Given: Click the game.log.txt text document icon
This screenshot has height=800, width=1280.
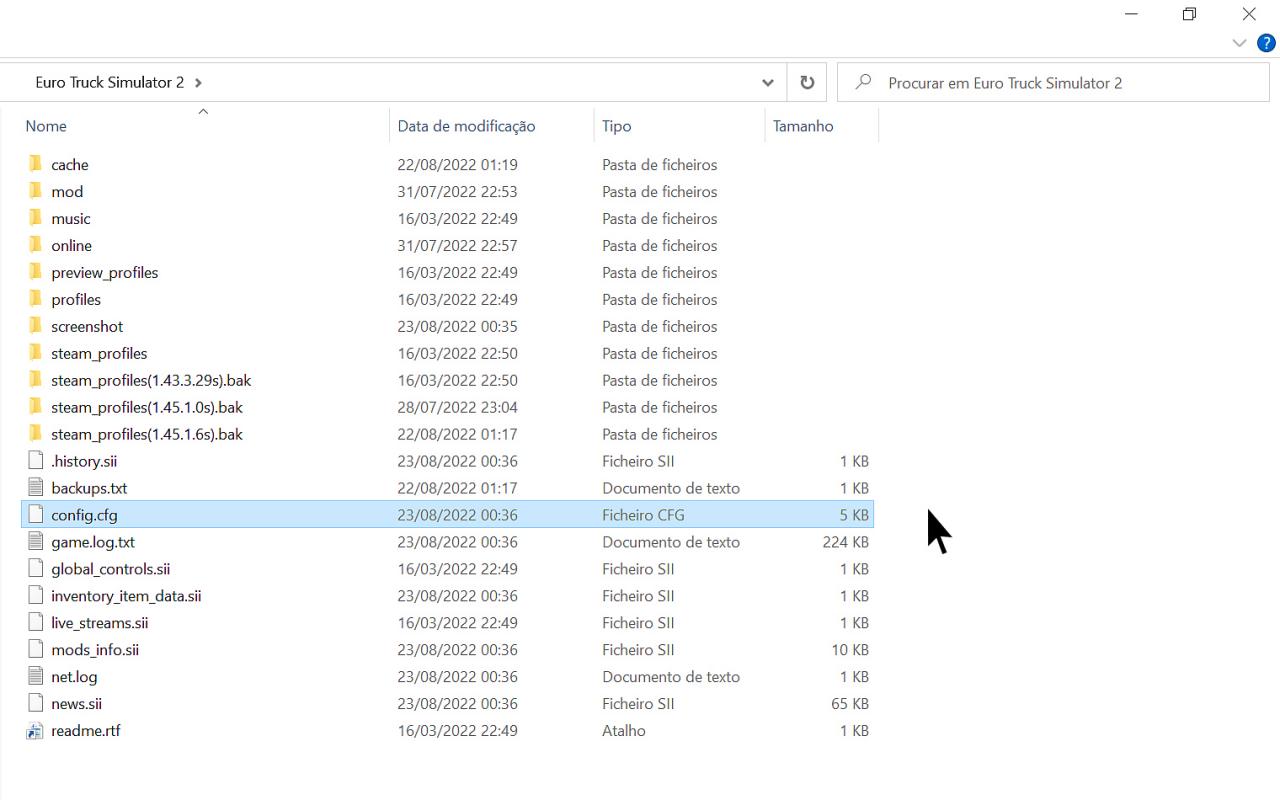Looking at the screenshot, I should [36, 542].
